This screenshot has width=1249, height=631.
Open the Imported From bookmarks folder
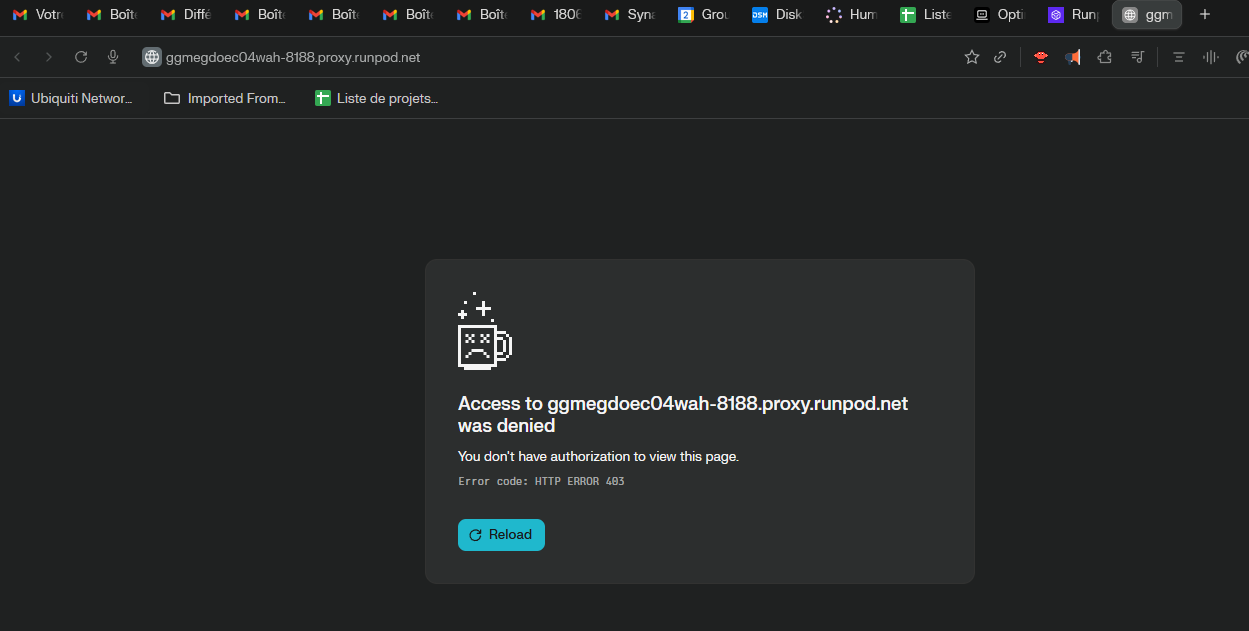(225, 98)
